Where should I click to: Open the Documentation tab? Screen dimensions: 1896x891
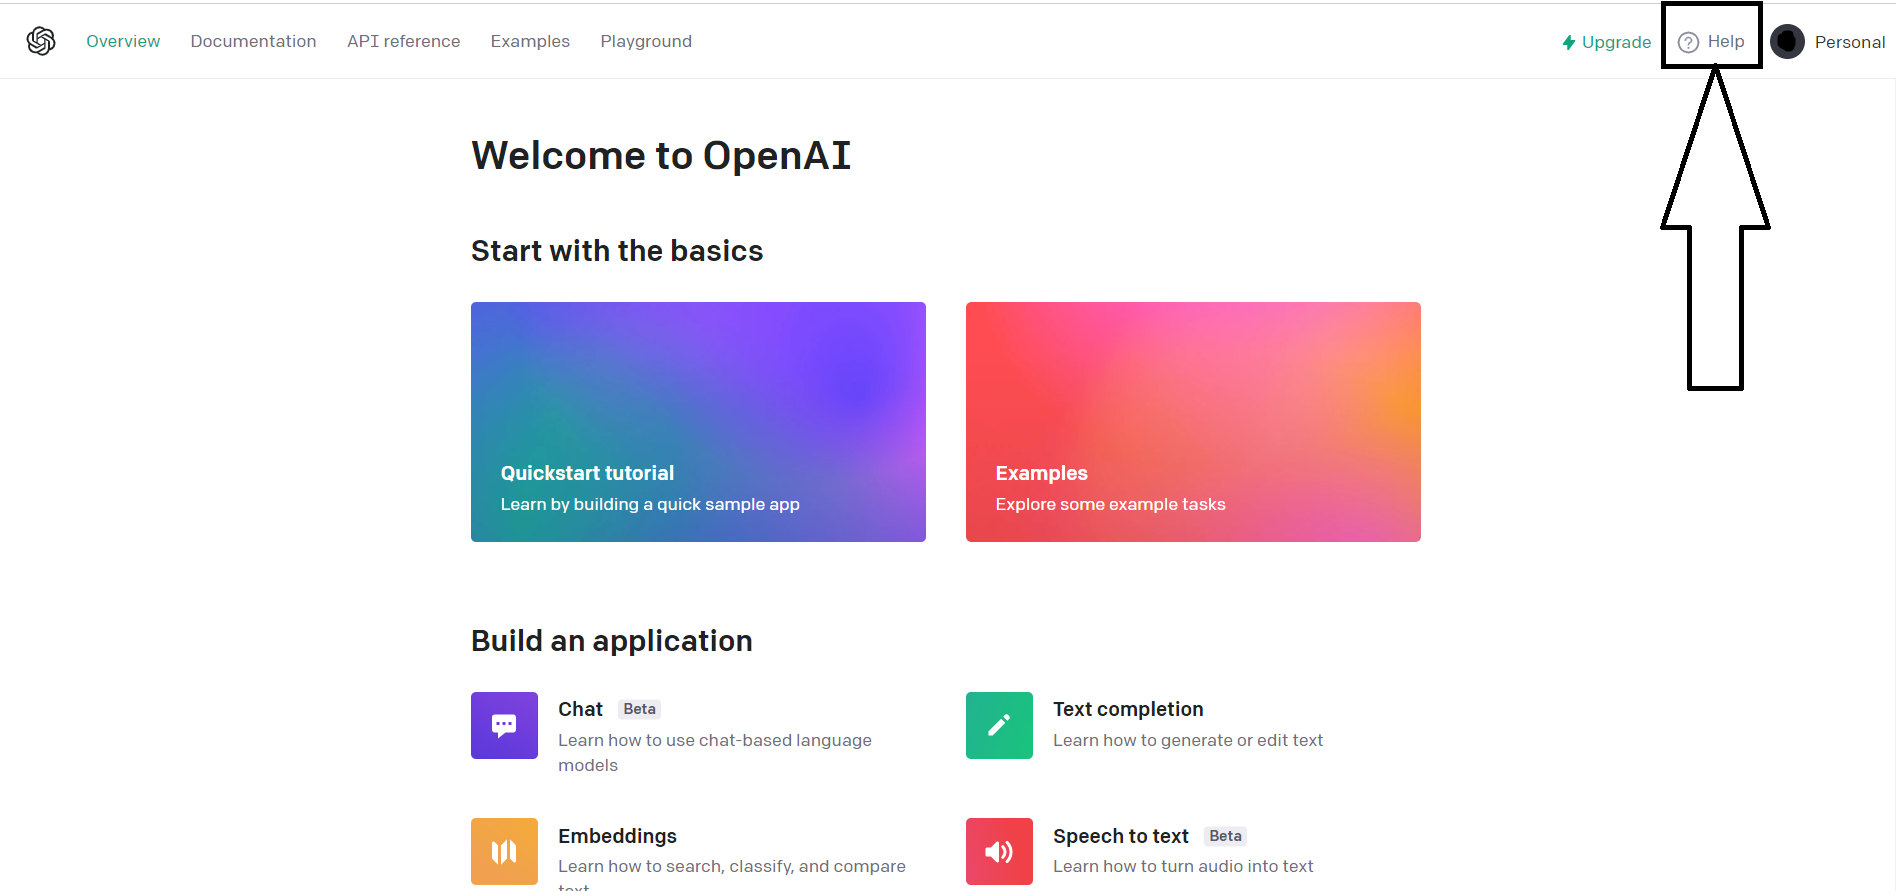(x=253, y=41)
